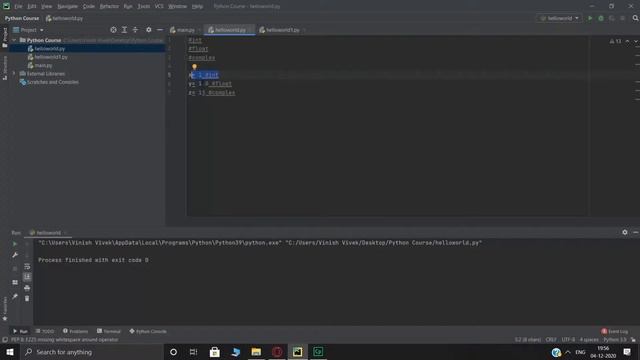Open Microsoft Store from taskbar
Screen dimensions: 640x360
215,352
